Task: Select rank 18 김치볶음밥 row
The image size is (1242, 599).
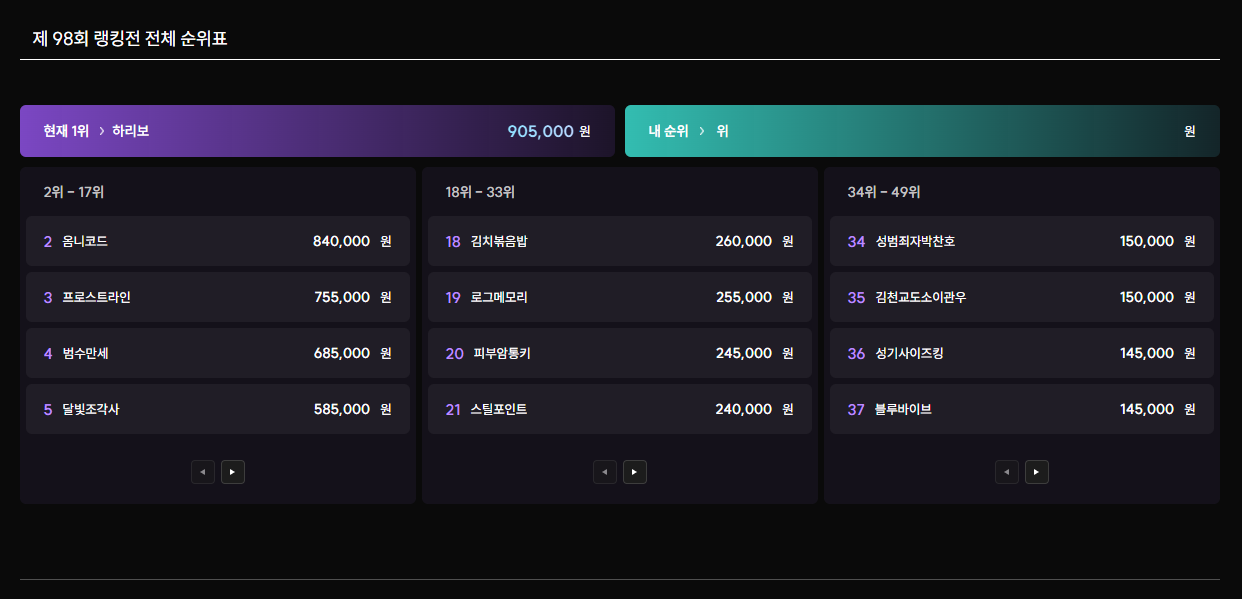Action: (x=620, y=241)
